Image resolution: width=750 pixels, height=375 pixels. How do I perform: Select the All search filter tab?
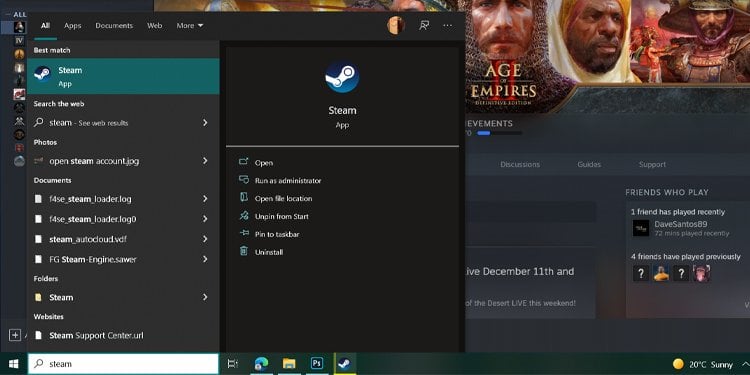point(45,25)
